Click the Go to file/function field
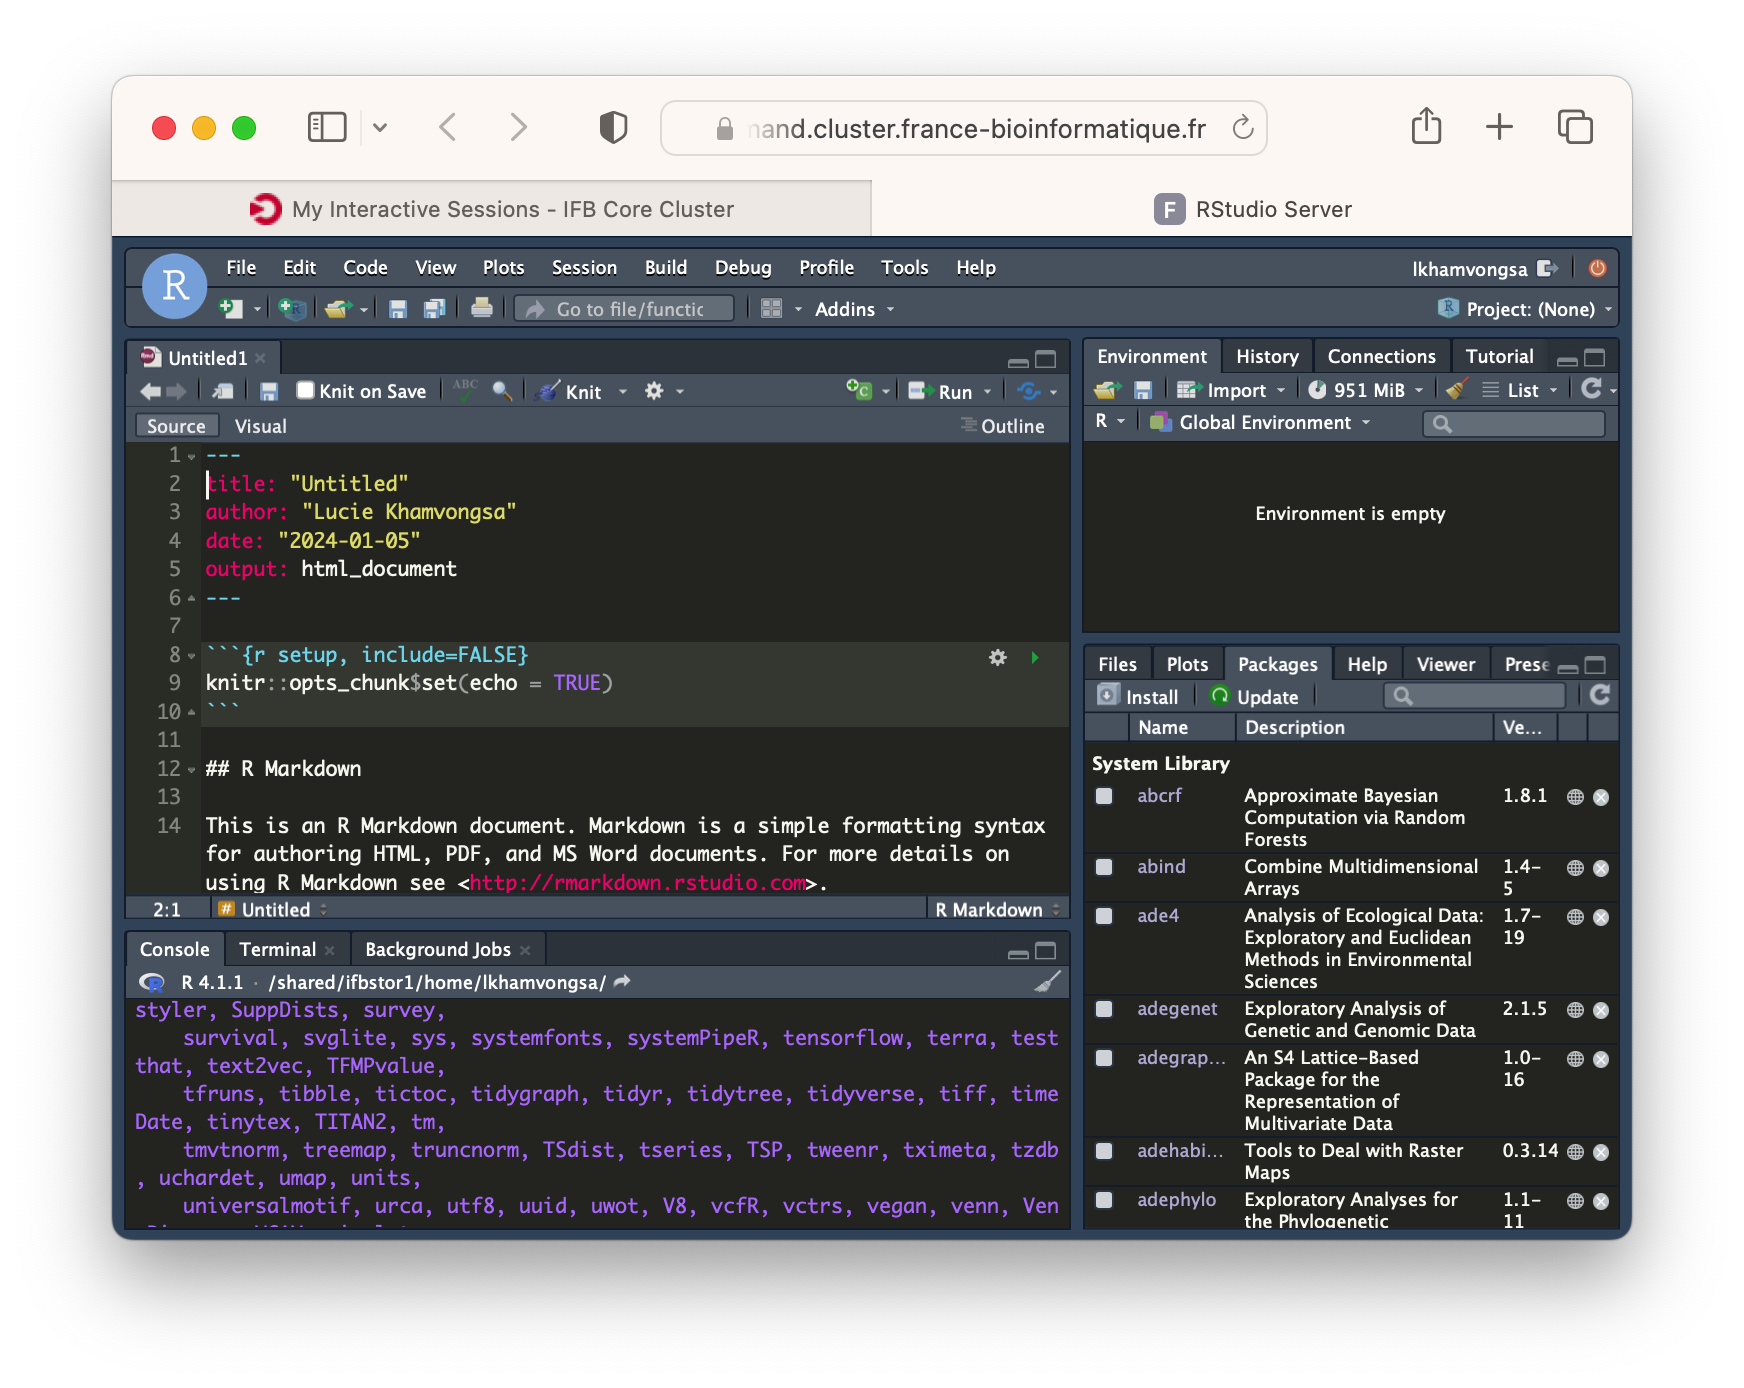 (624, 309)
